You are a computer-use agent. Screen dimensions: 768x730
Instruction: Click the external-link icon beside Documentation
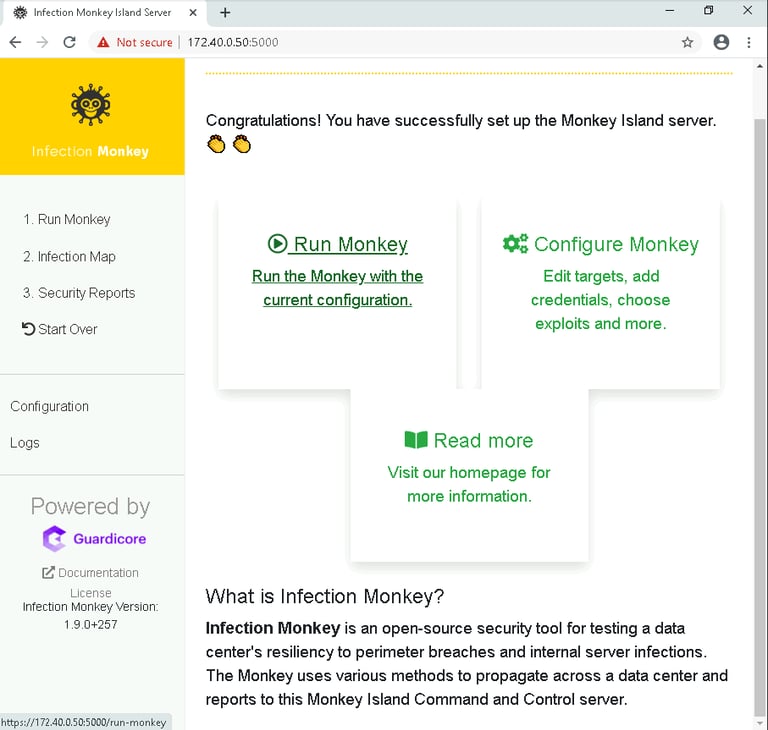(48, 572)
